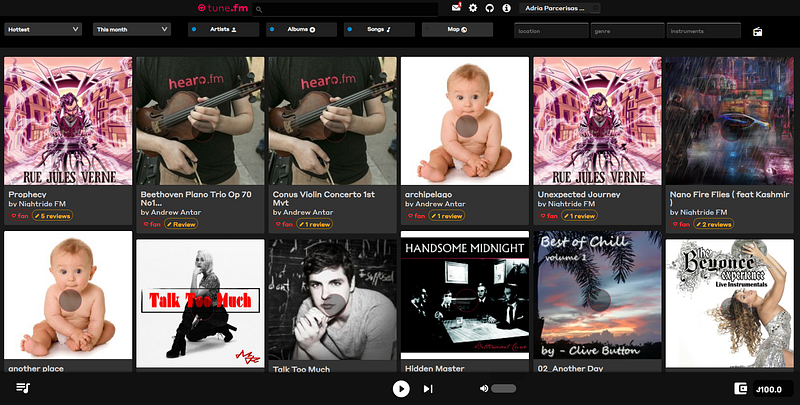Screen dimensions: 800x405
Task: Play the Nano Fire Flies cover
Action: (730, 121)
